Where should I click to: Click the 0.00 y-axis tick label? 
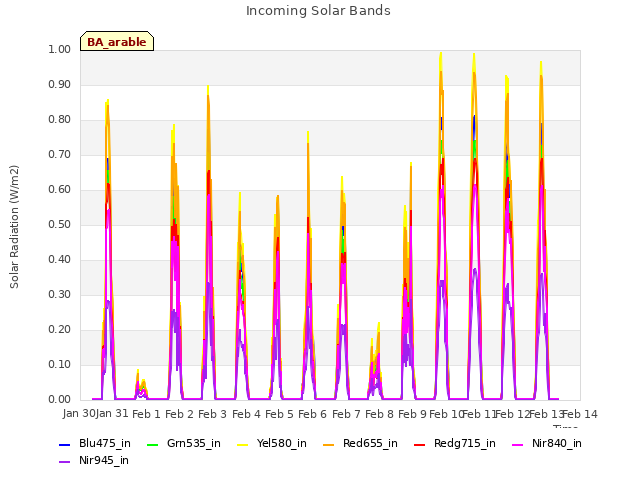tap(60, 400)
